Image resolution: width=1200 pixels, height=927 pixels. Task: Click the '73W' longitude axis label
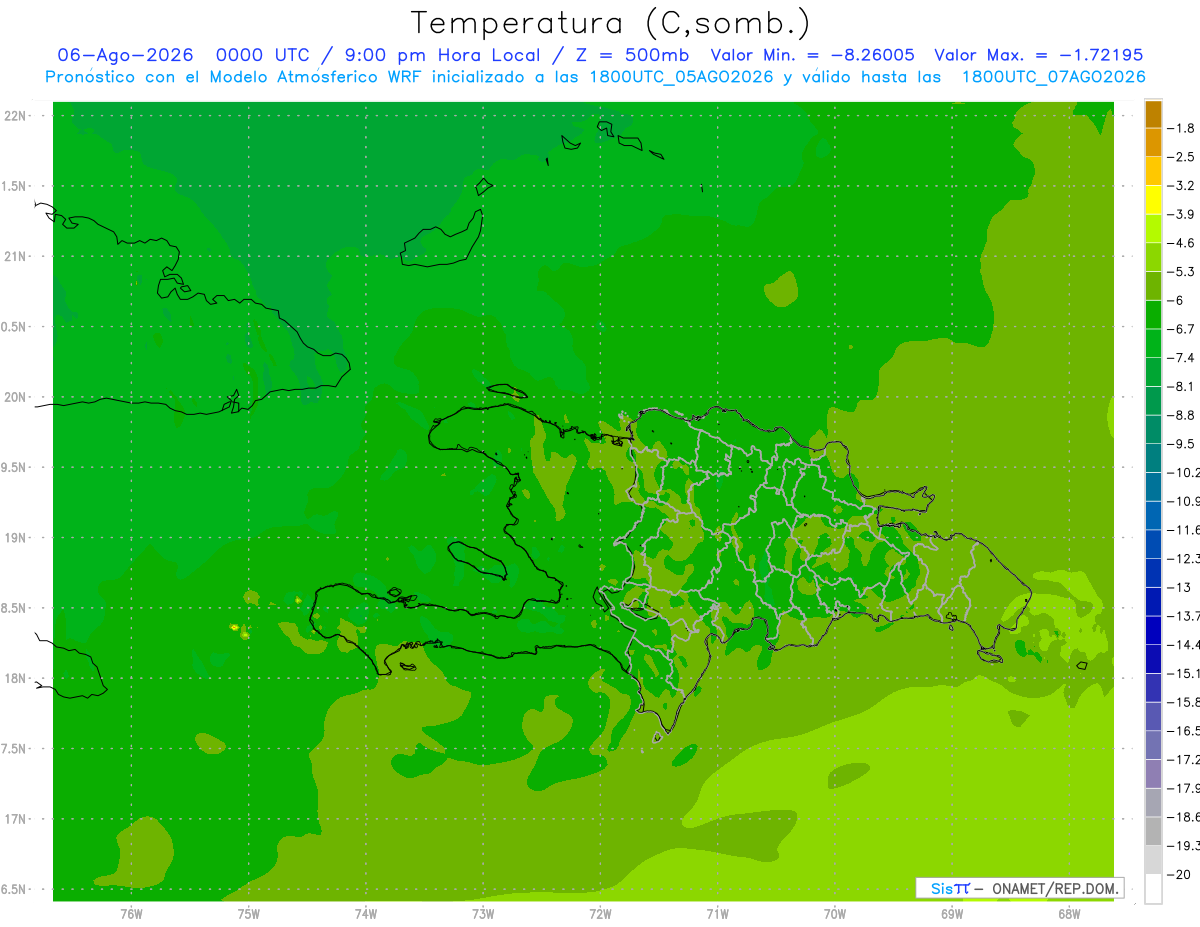tap(483, 914)
